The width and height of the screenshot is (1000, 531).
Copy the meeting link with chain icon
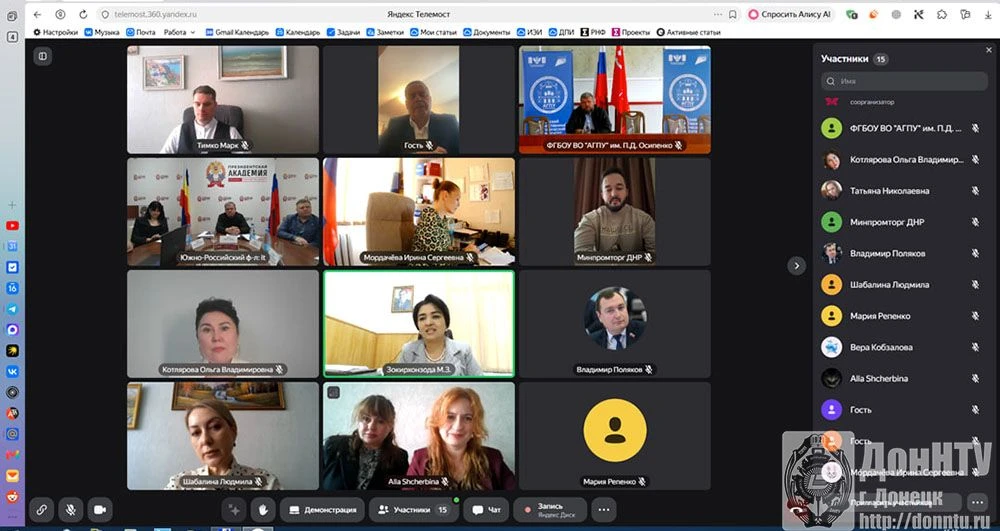tap(41, 510)
